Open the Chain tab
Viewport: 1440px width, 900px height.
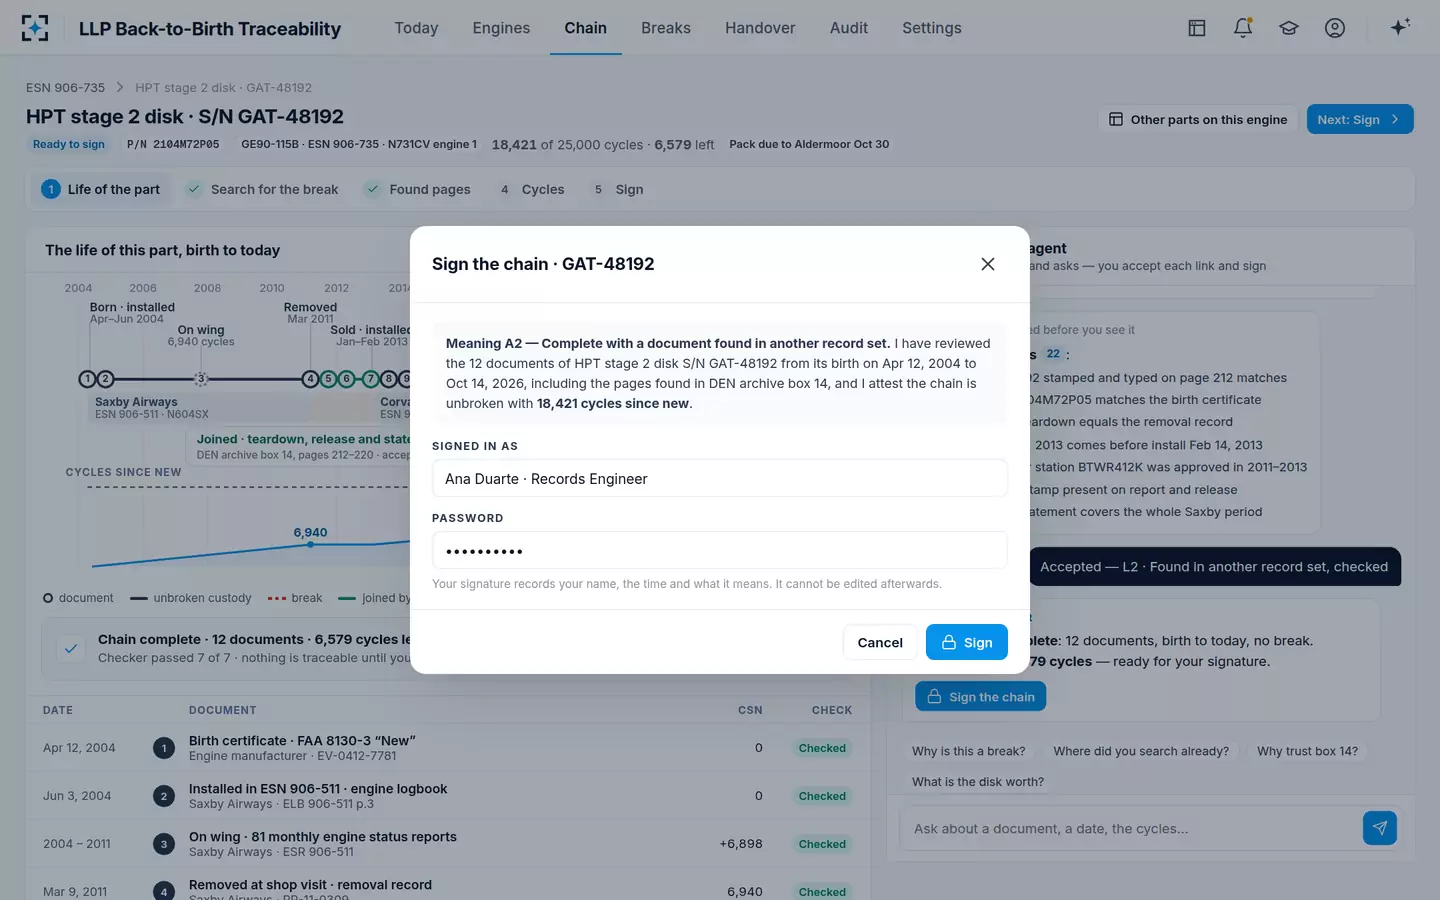click(x=585, y=28)
